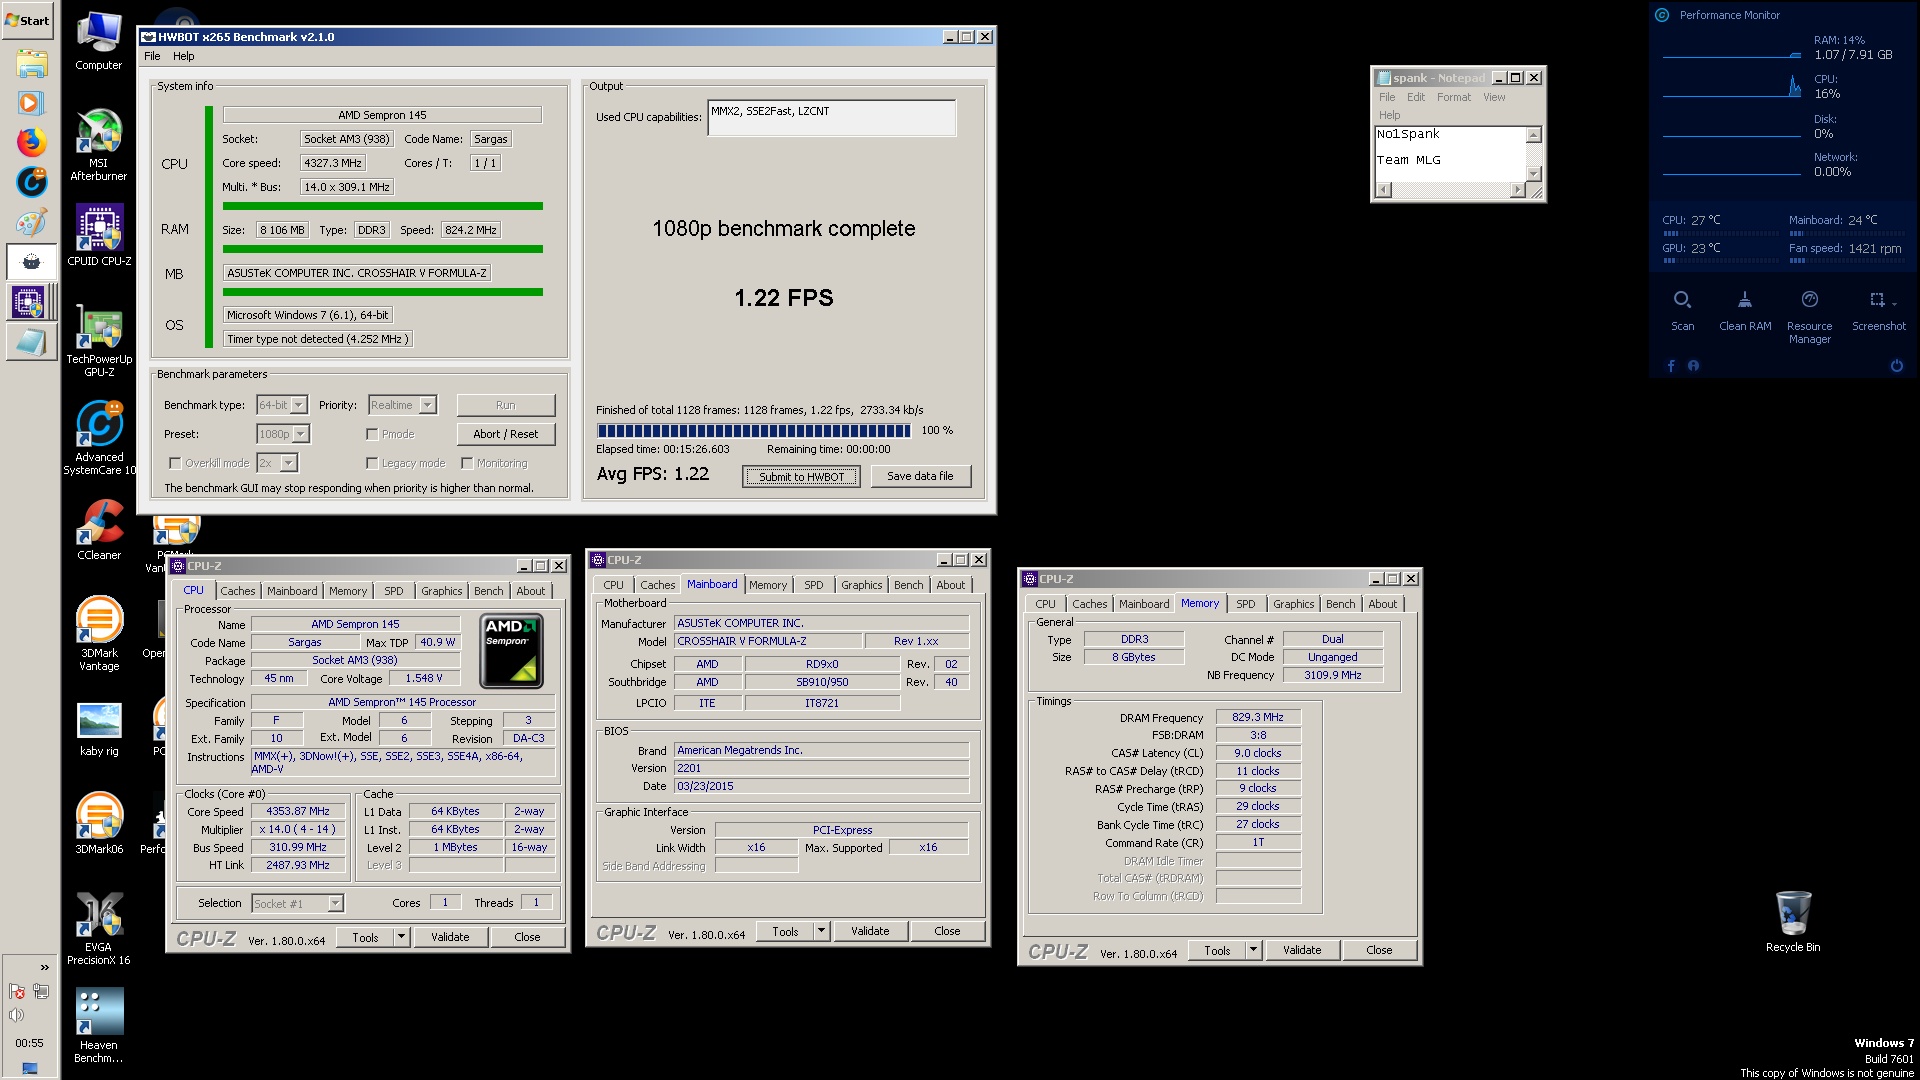
Task: Launch the 3DMark06 desktop shortcut
Action: click(x=99, y=824)
